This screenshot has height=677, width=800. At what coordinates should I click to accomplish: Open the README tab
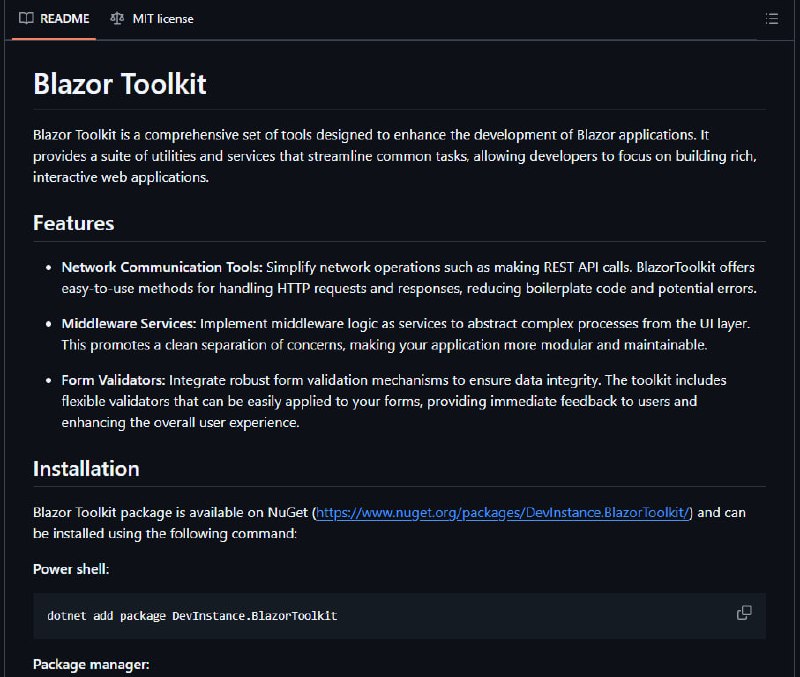pyautogui.click(x=54, y=19)
